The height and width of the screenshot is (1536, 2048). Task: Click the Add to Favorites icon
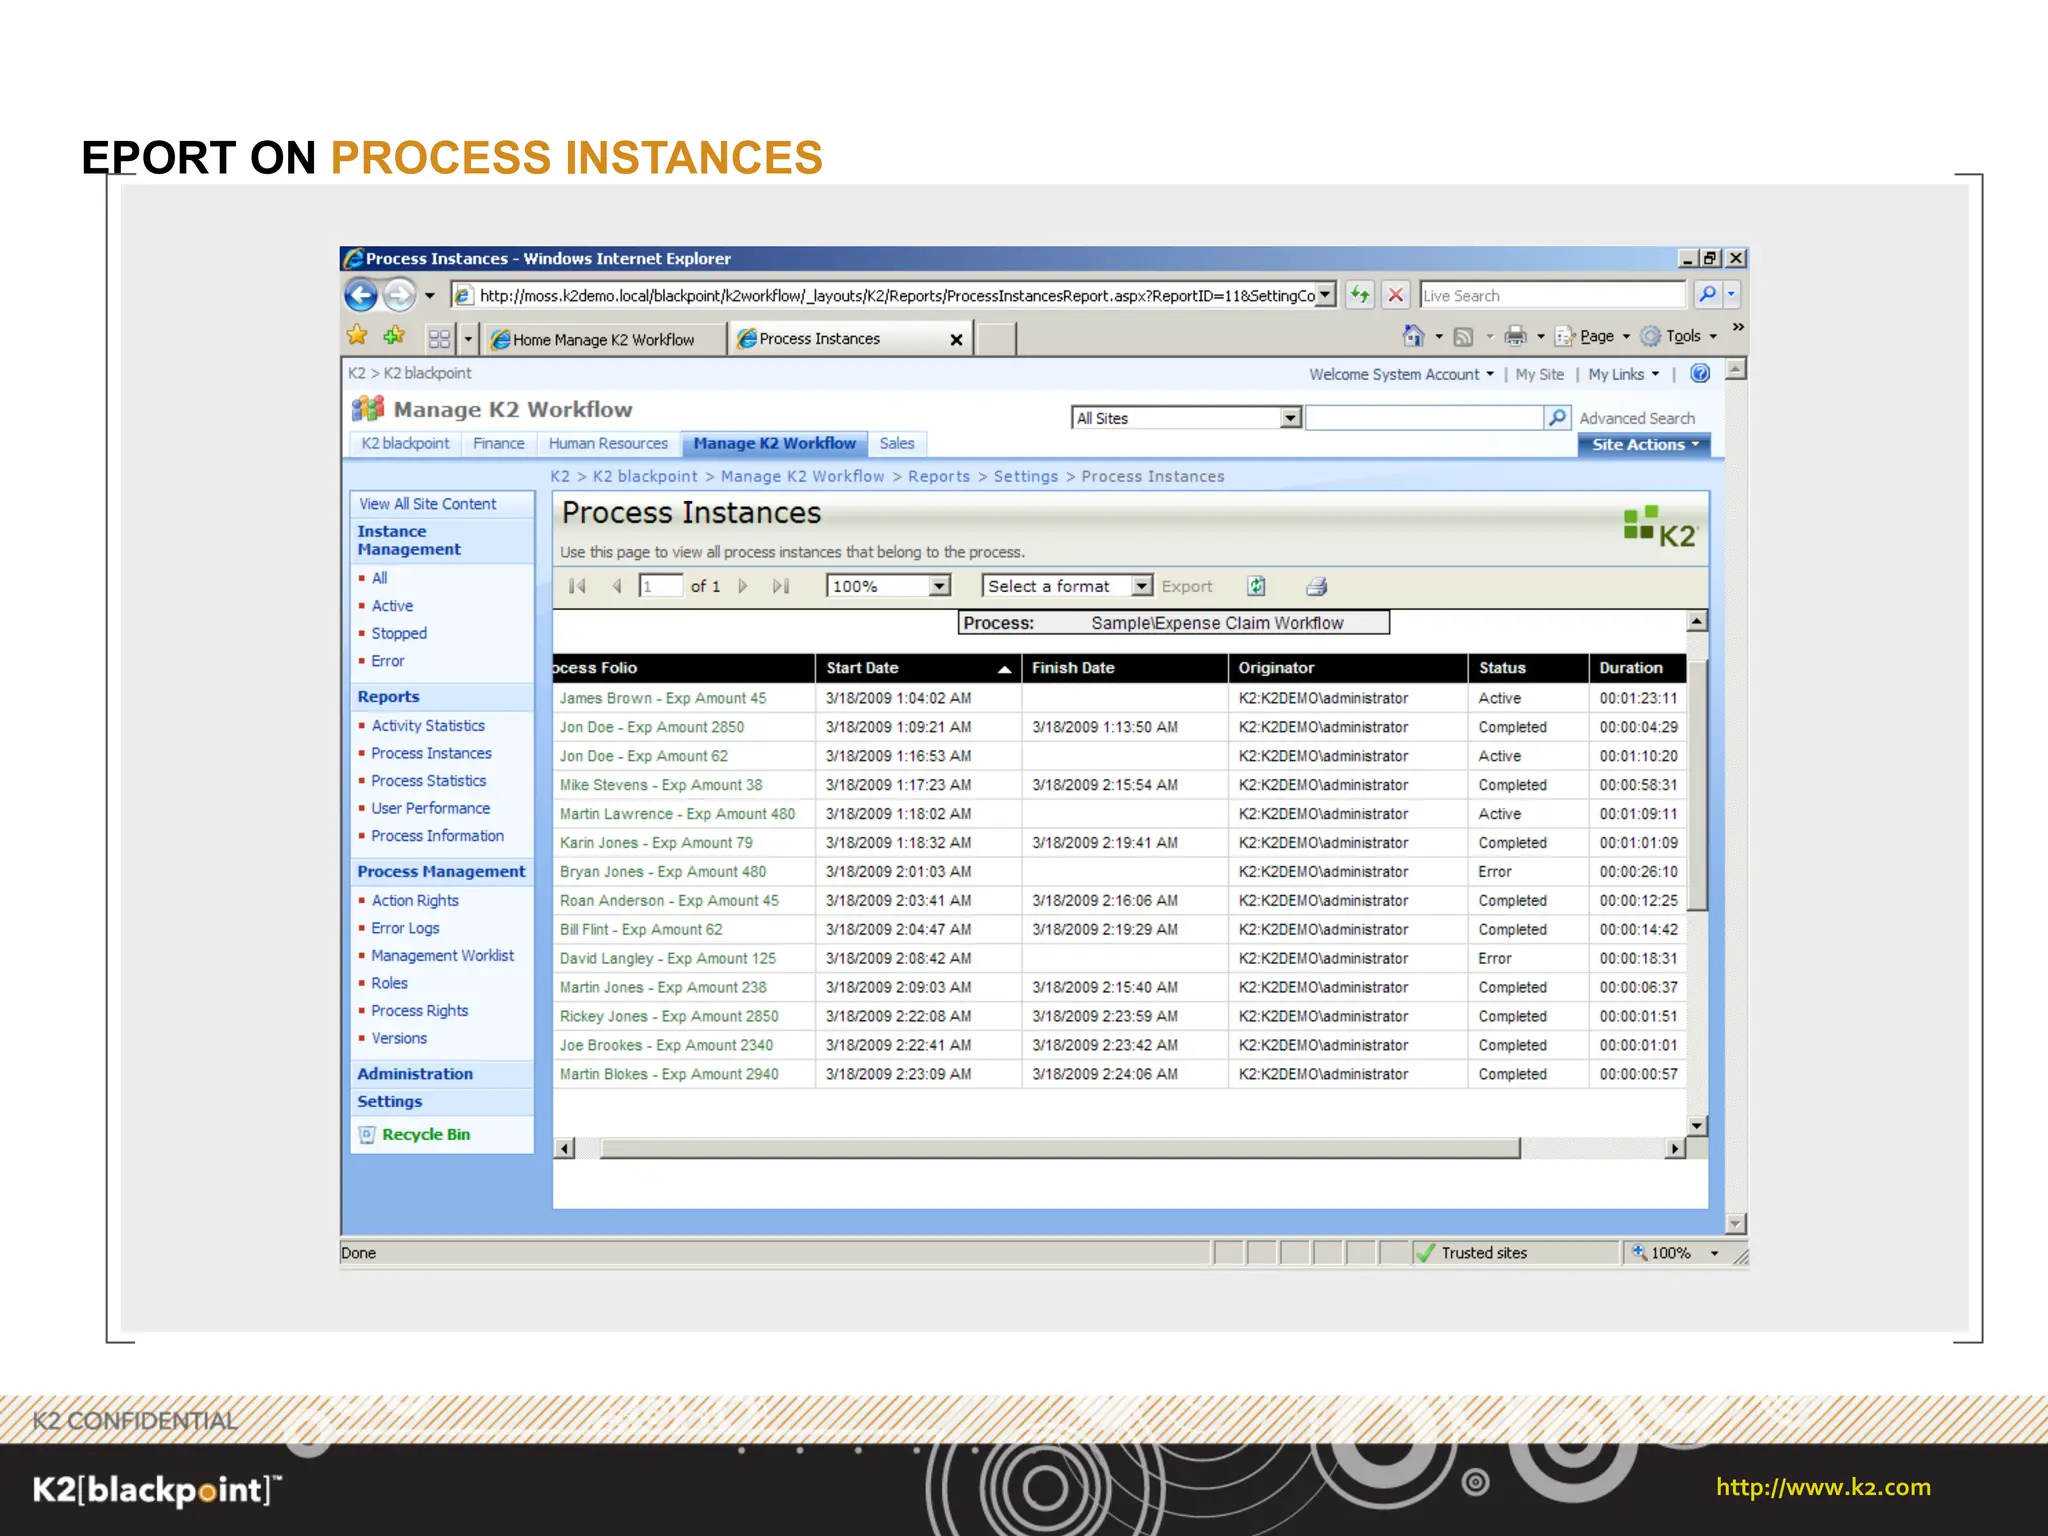tap(394, 336)
